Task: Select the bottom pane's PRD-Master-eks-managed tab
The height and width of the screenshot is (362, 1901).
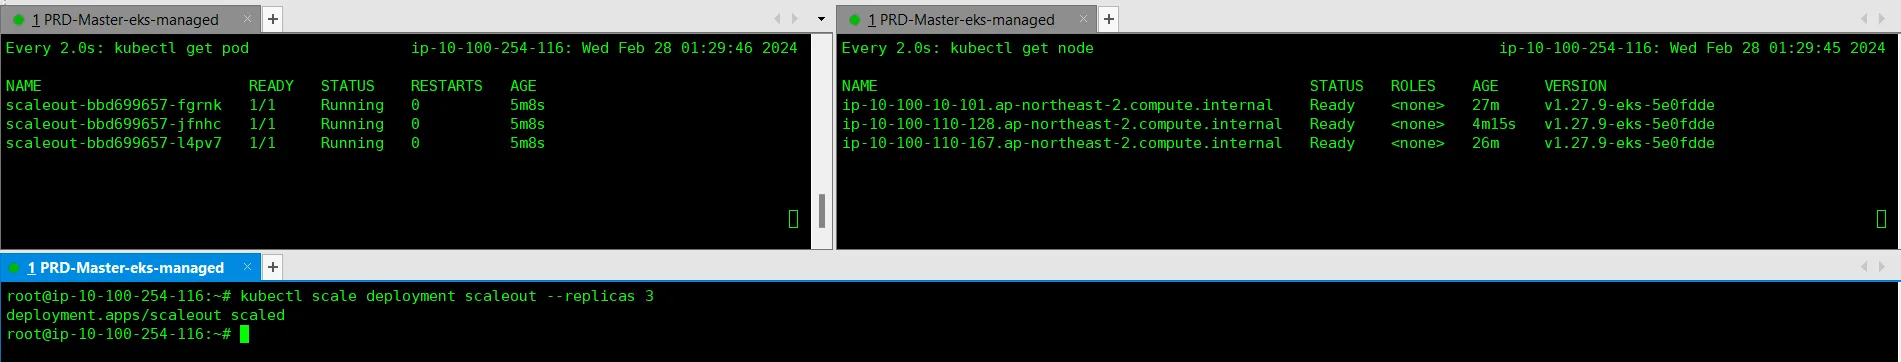Action: (x=130, y=267)
